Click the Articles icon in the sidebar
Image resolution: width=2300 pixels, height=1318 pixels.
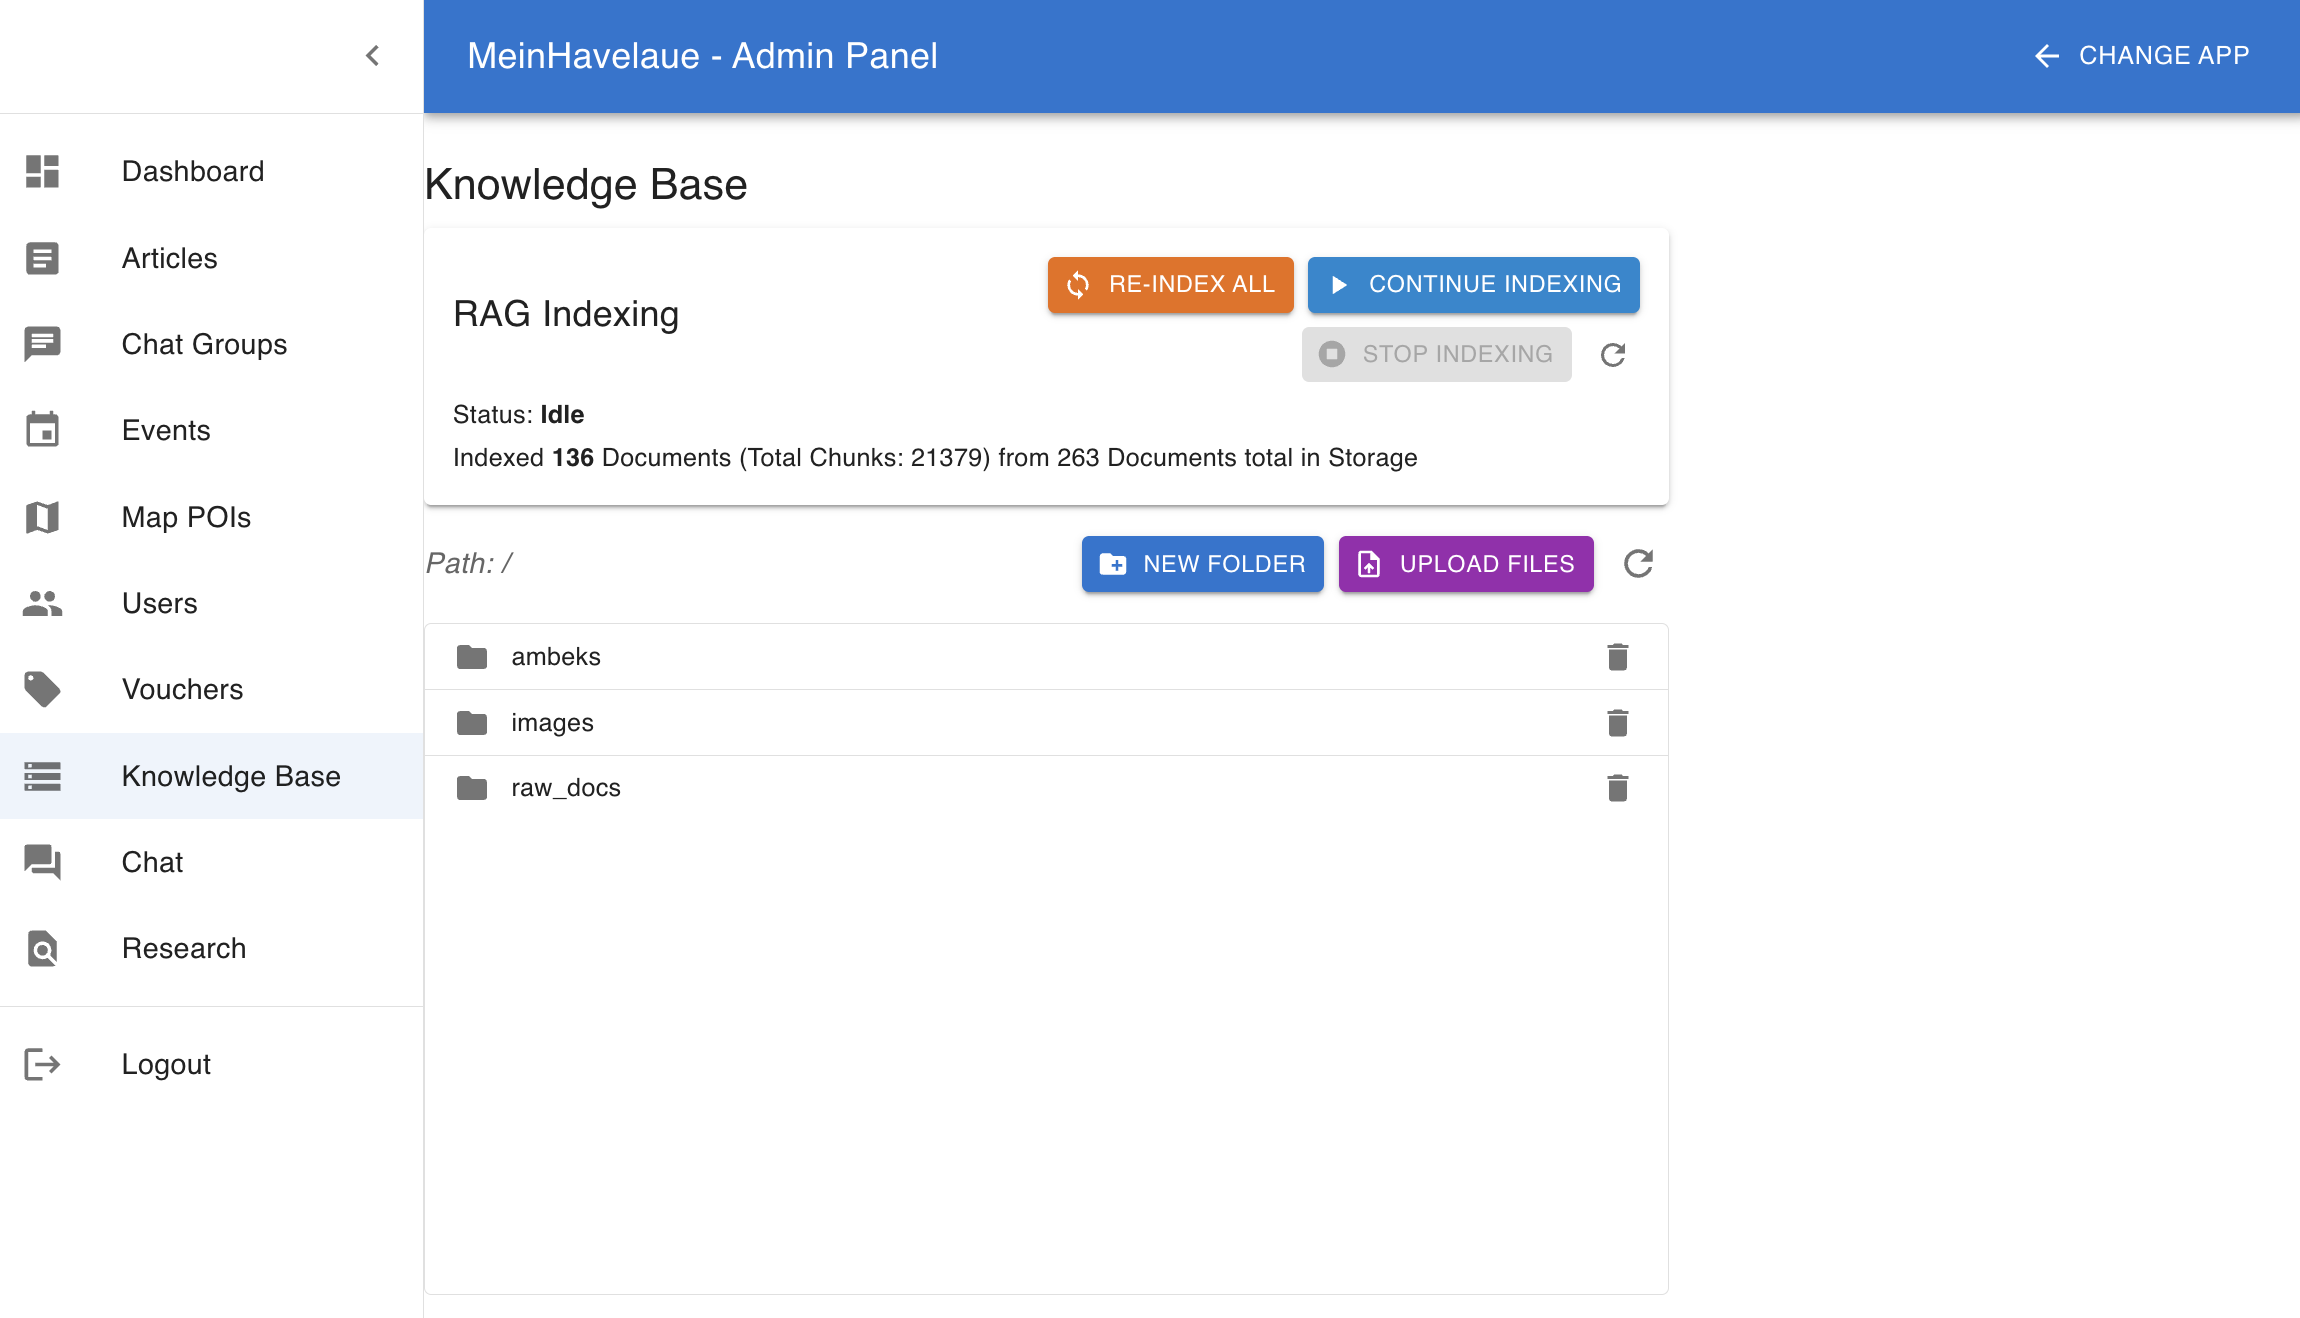pos(42,258)
